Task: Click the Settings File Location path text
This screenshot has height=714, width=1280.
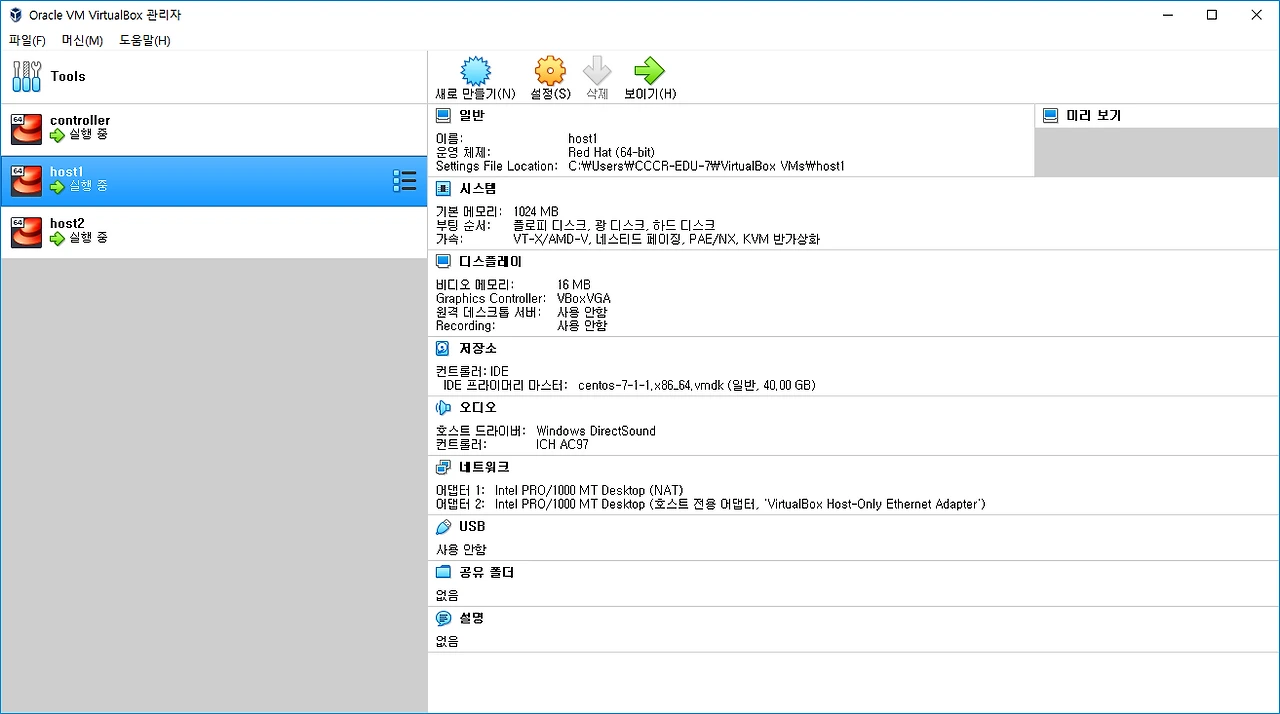Action: click(706, 166)
